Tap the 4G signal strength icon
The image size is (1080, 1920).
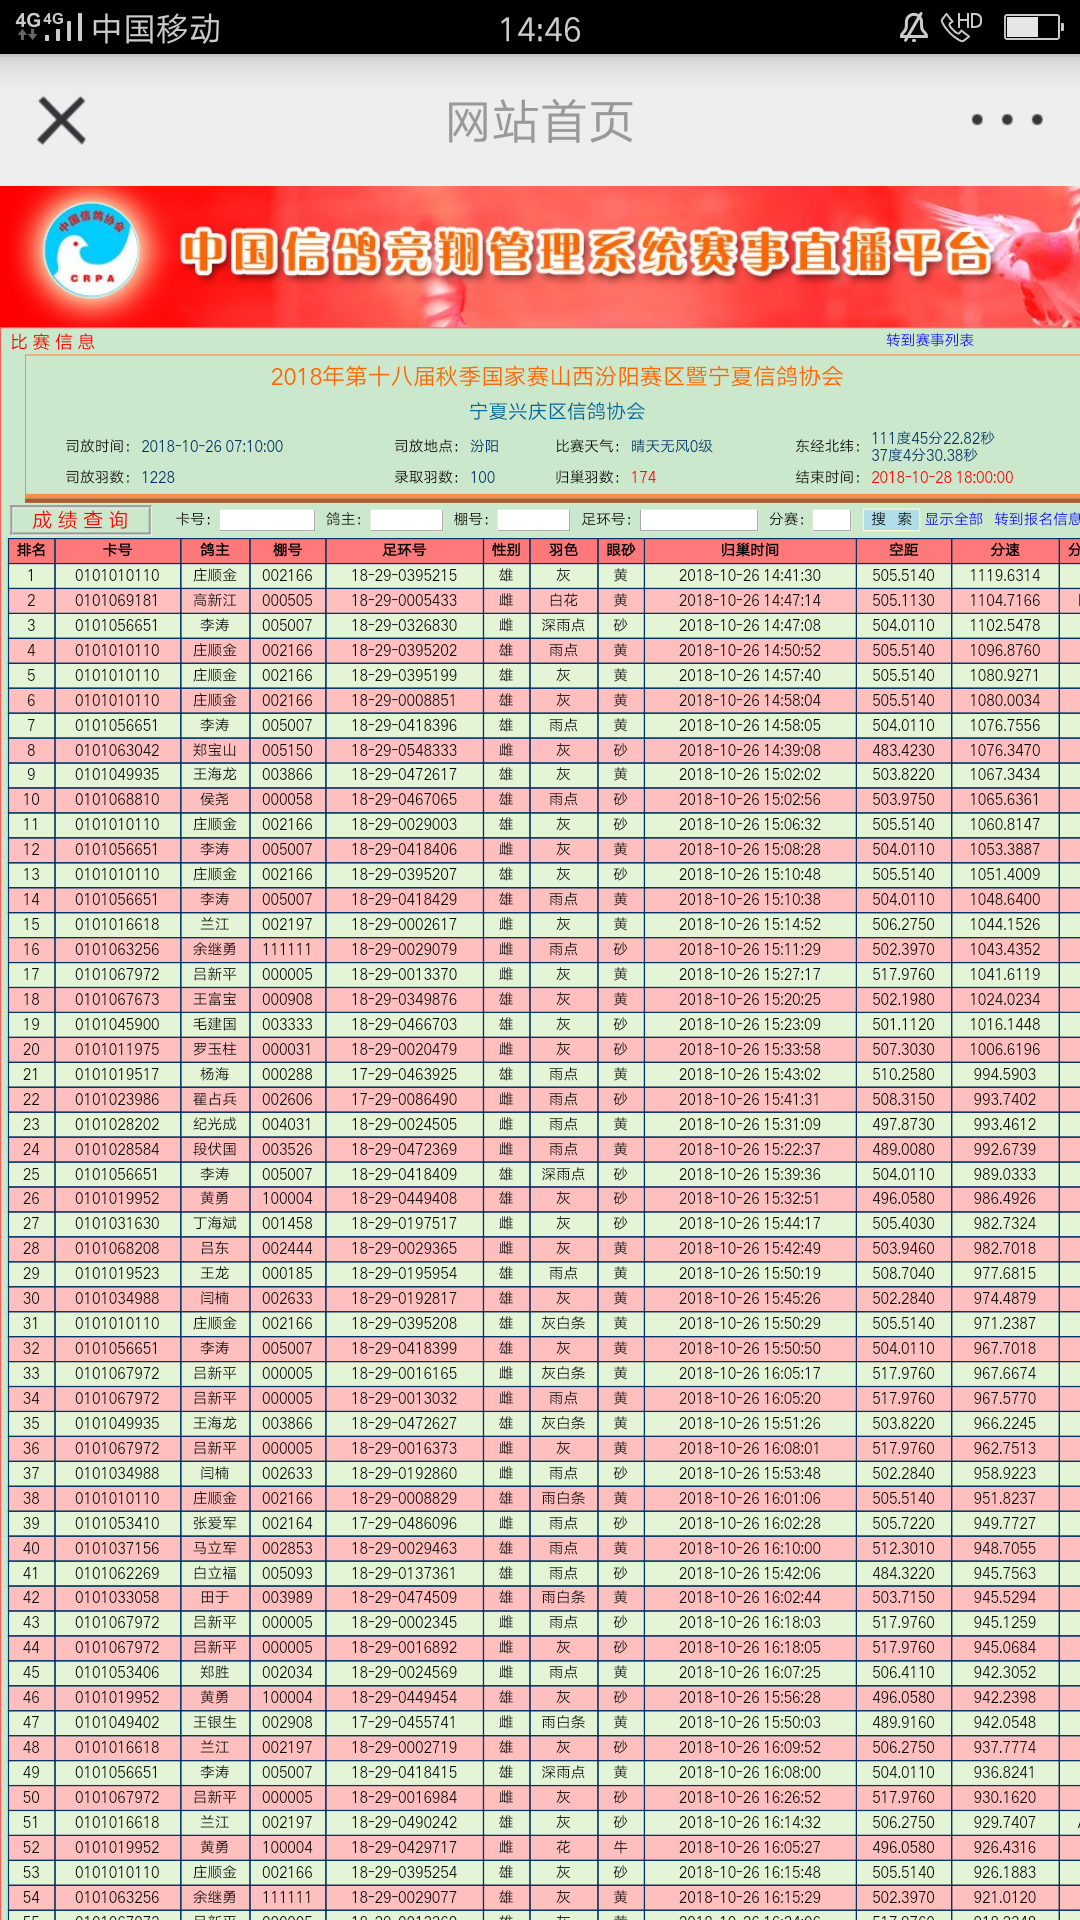pyautogui.click(x=49, y=27)
